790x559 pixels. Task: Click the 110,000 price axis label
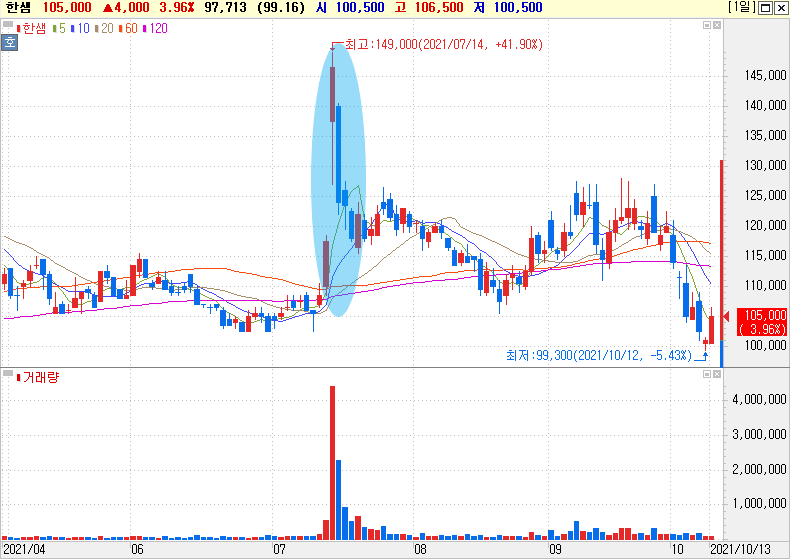(765, 286)
